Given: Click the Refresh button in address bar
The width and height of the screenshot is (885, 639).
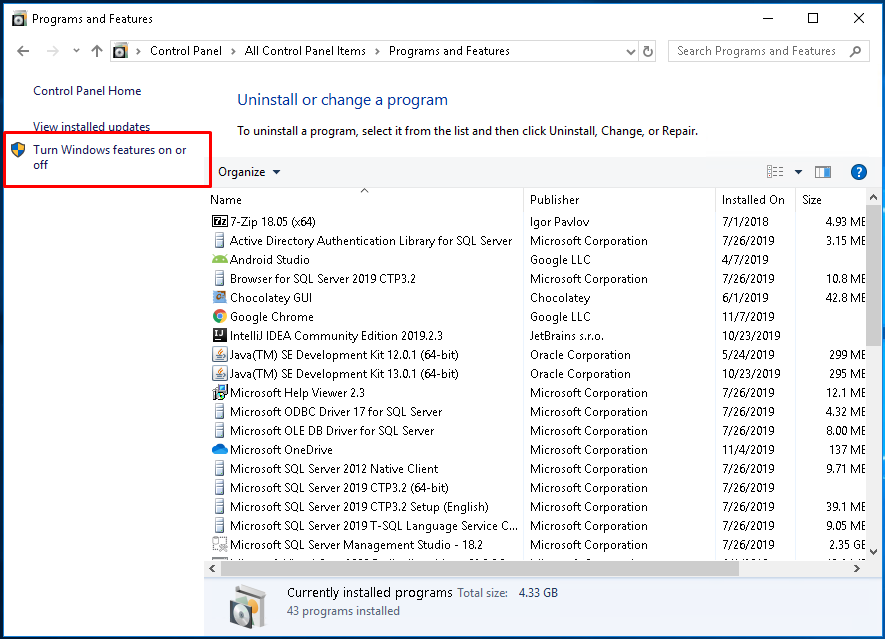Looking at the screenshot, I should pyautogui.click(x=648, y=51).
